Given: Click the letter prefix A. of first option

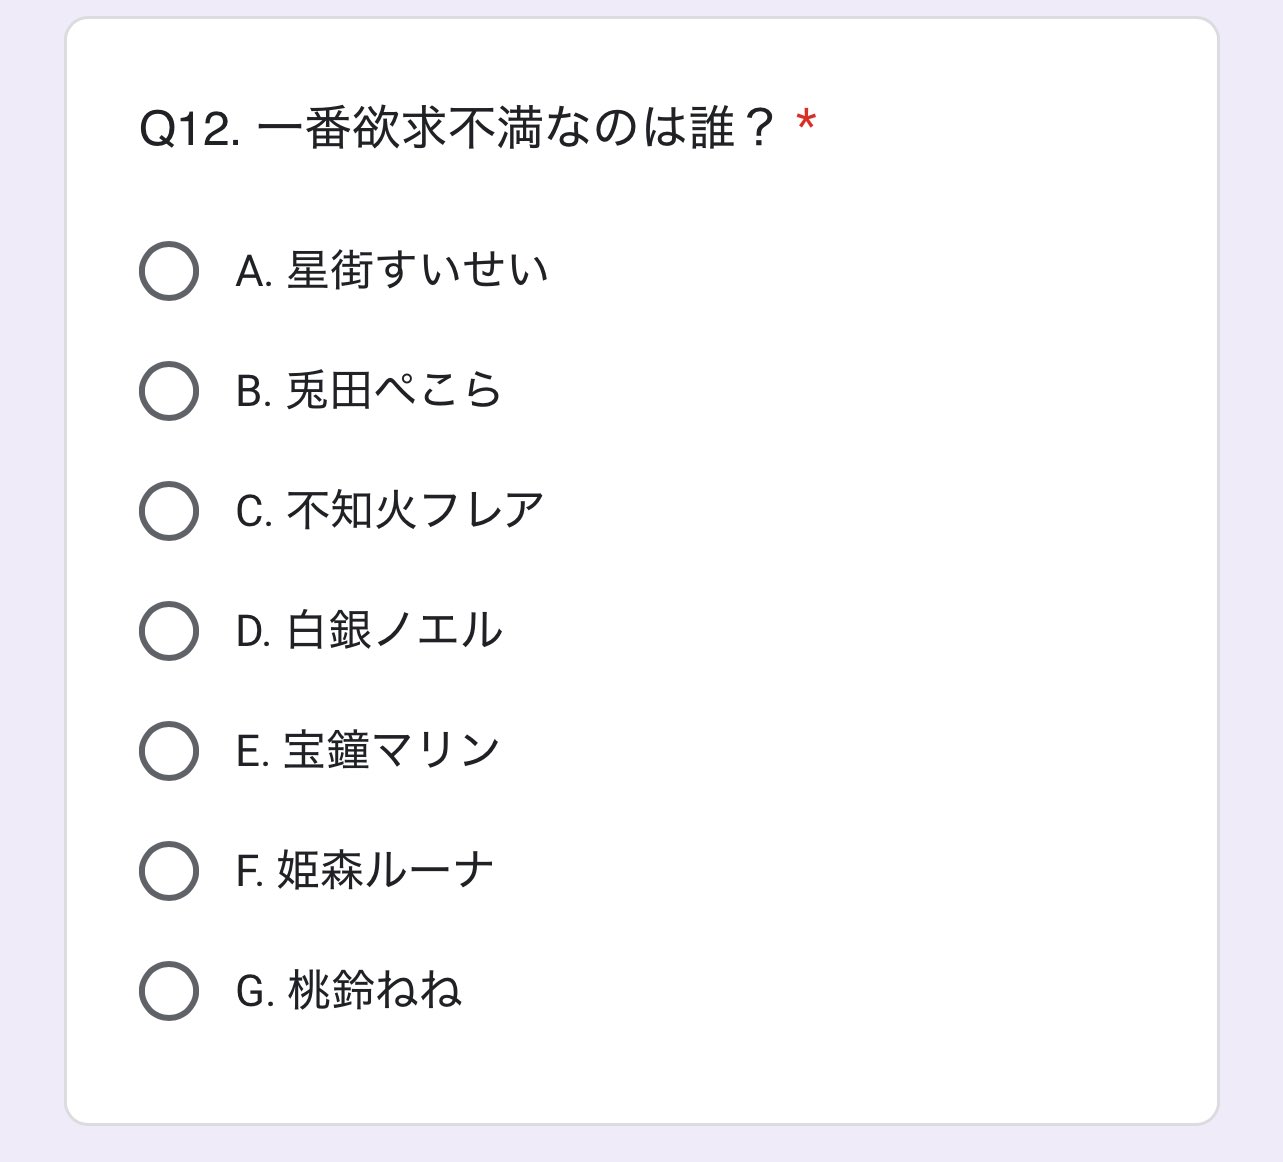Looking at the screenshot, I should pyautogui.click(x=254, y=271).
